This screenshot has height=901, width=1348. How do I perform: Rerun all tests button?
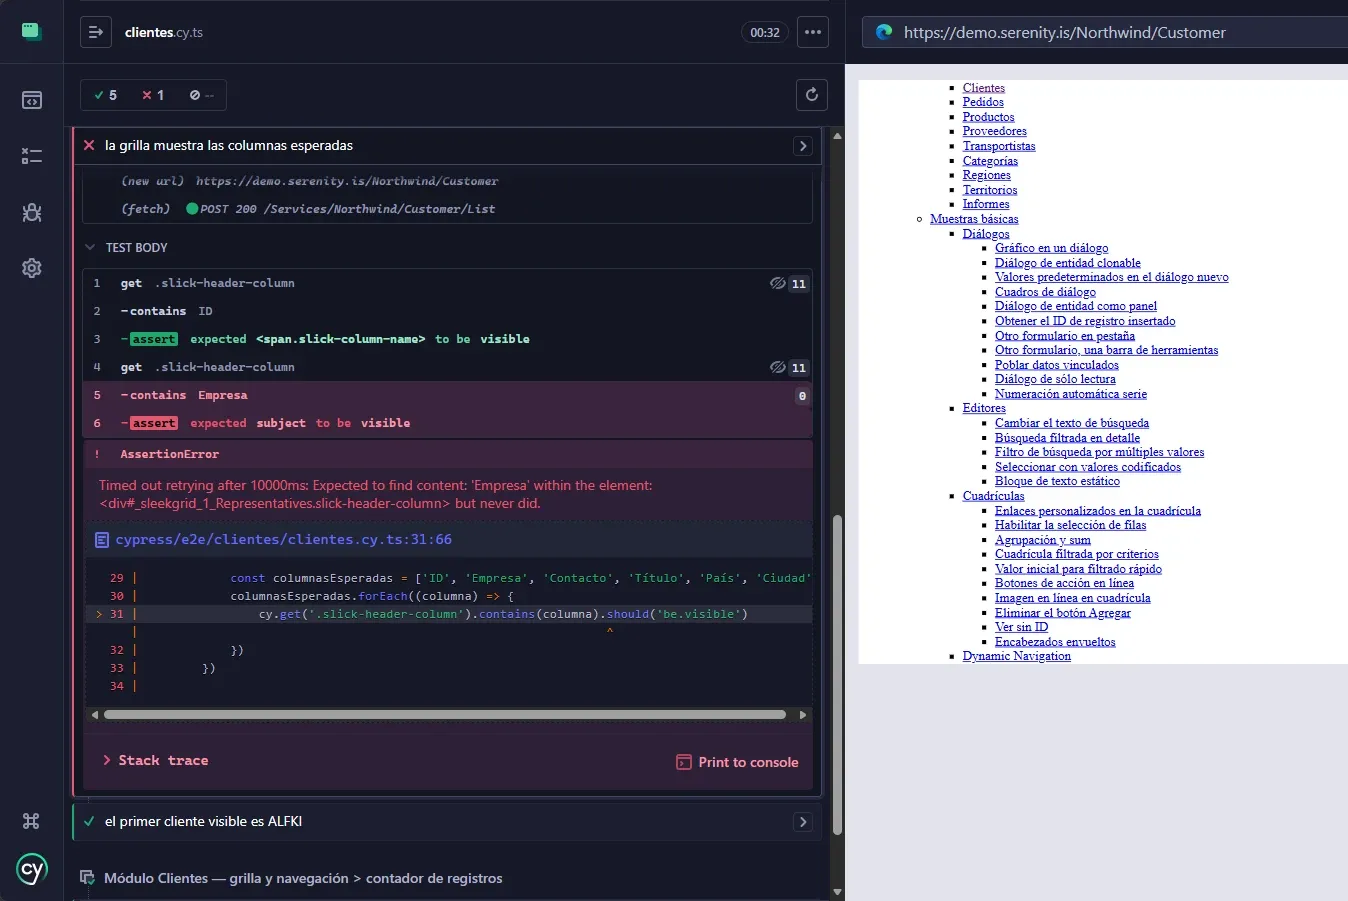812,95
